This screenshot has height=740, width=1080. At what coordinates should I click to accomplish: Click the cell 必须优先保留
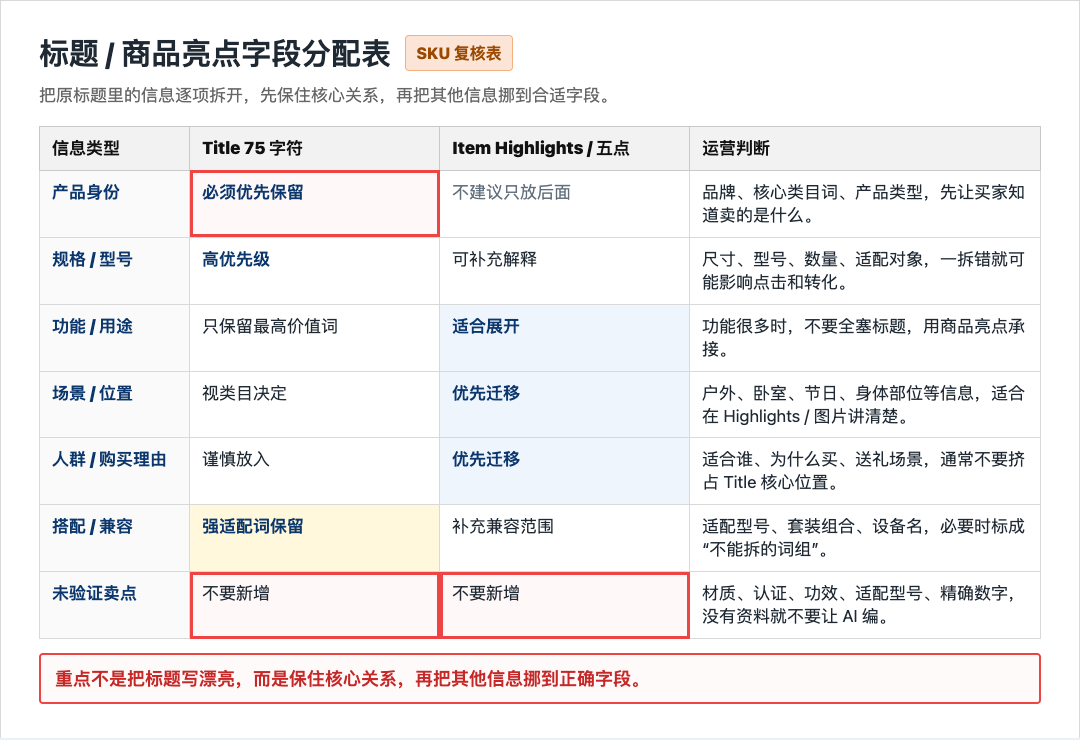tap(315, 204)
